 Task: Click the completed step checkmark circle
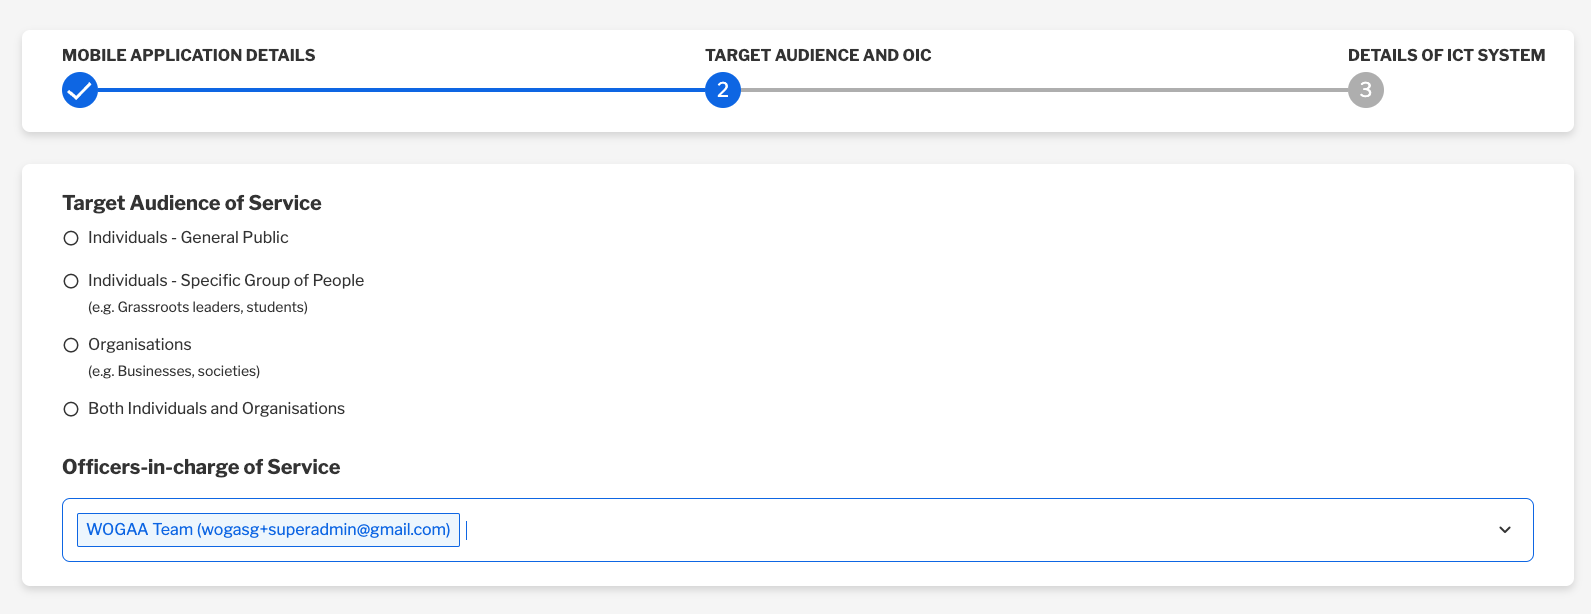(x=80, y=90)
